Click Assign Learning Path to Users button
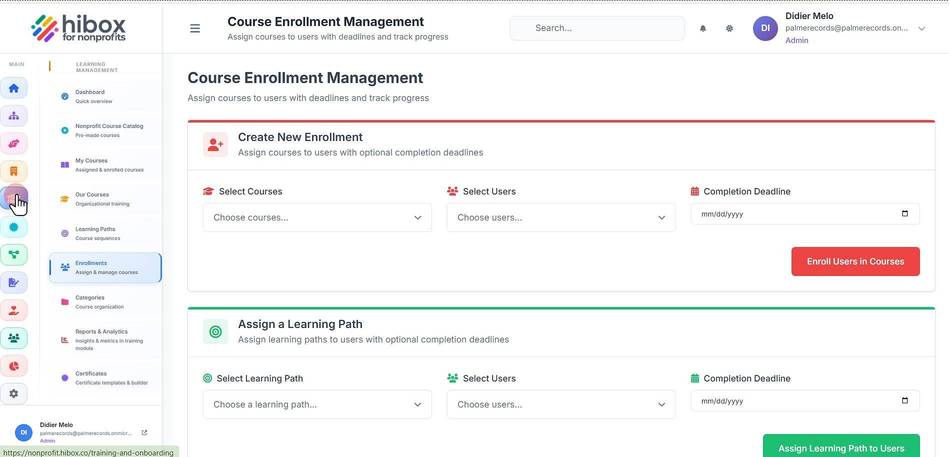The height and width of the screenshot is (457, 949). 841,448
